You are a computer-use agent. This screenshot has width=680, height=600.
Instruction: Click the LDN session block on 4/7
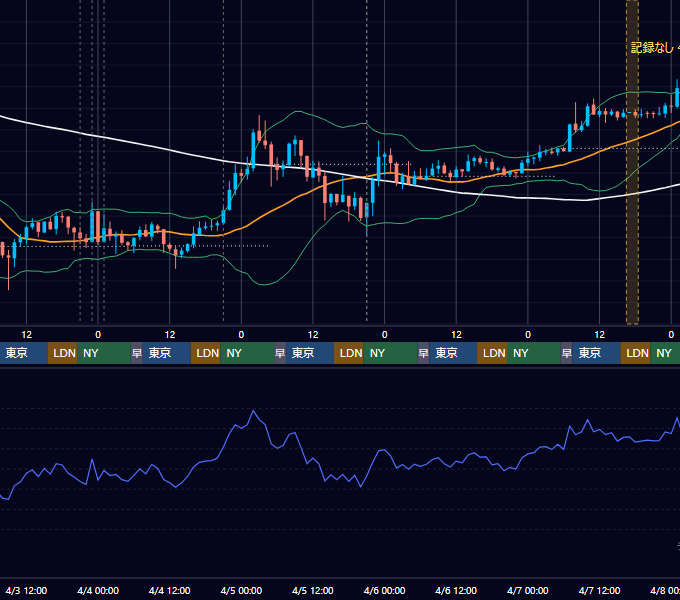pos(636,353)
